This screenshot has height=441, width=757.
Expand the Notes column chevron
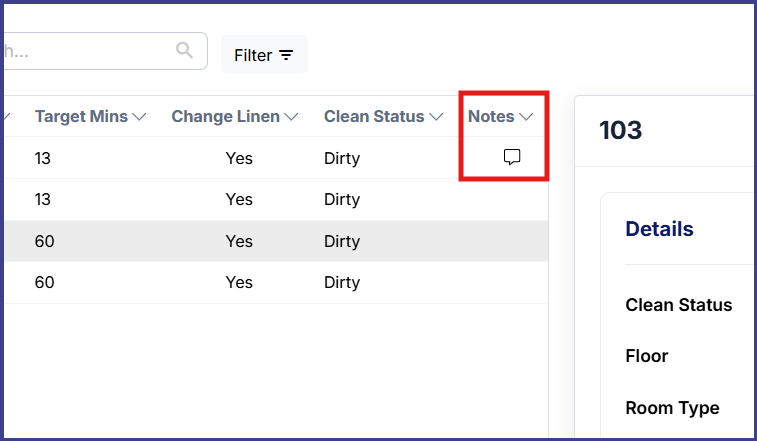526,117
